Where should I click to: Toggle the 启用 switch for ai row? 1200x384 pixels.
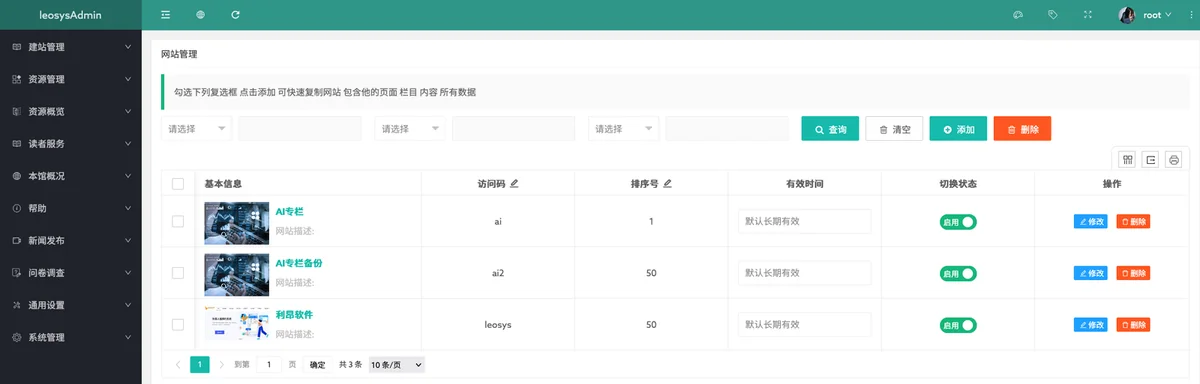click(958, 221)
